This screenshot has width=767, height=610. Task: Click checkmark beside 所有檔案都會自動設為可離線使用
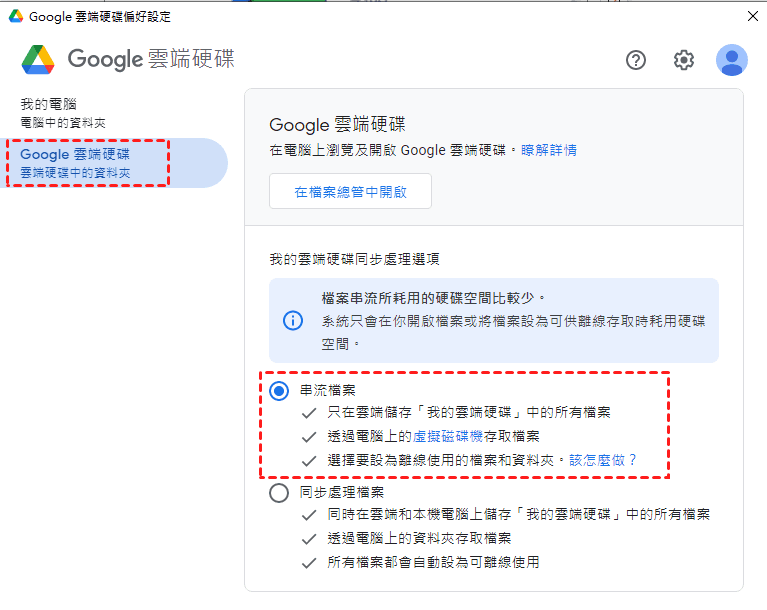[x=310, y=562]
